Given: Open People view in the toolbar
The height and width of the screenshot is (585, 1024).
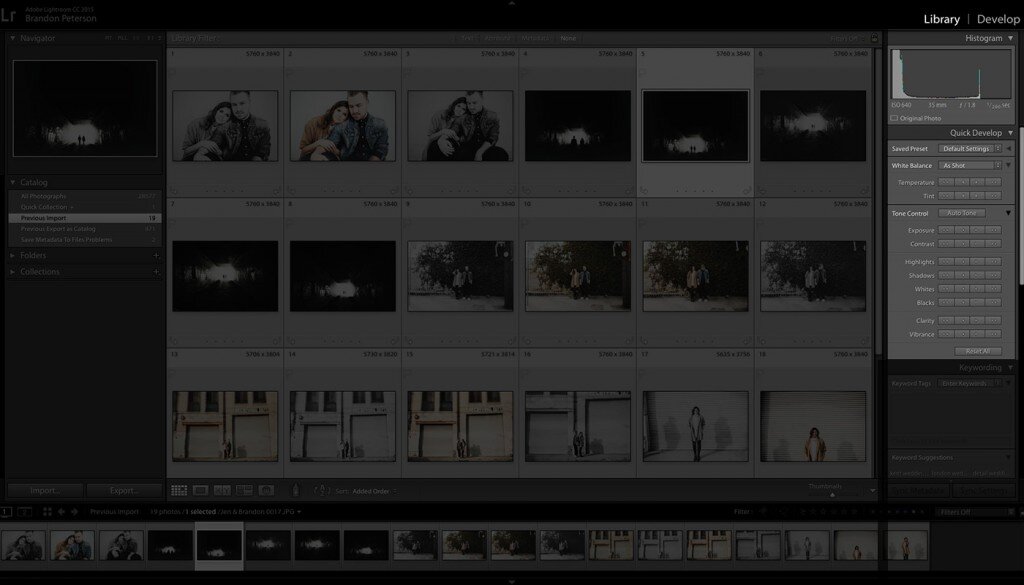Looking at the screenshot, I should tap(266, 490).
